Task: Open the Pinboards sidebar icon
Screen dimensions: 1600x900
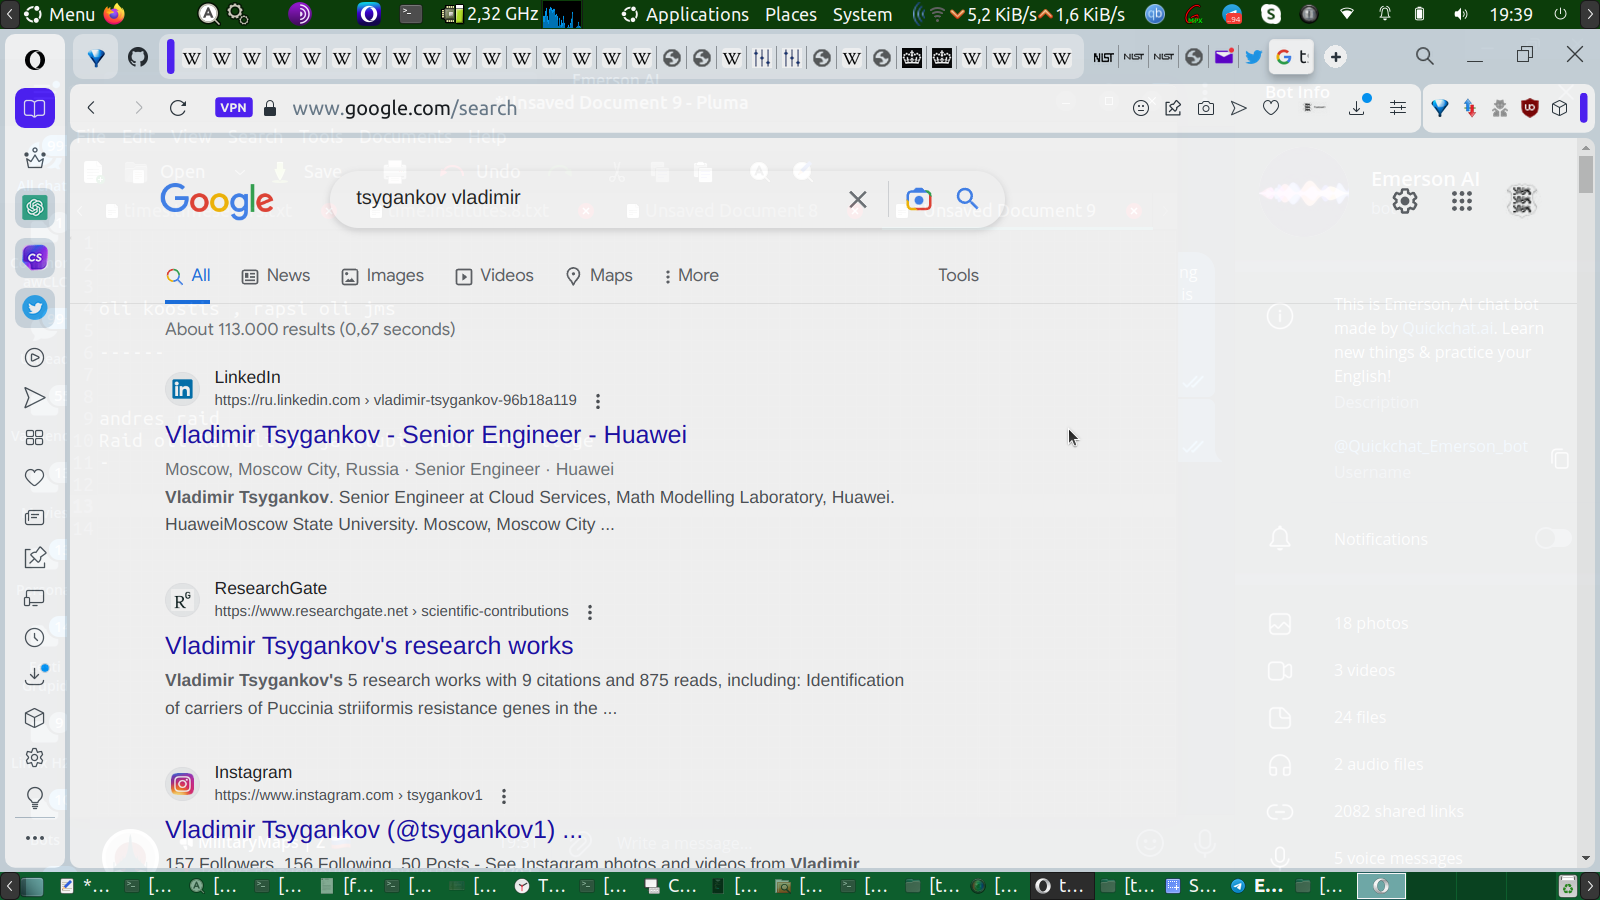Action: pyautogui.click(x=35, y=557)
